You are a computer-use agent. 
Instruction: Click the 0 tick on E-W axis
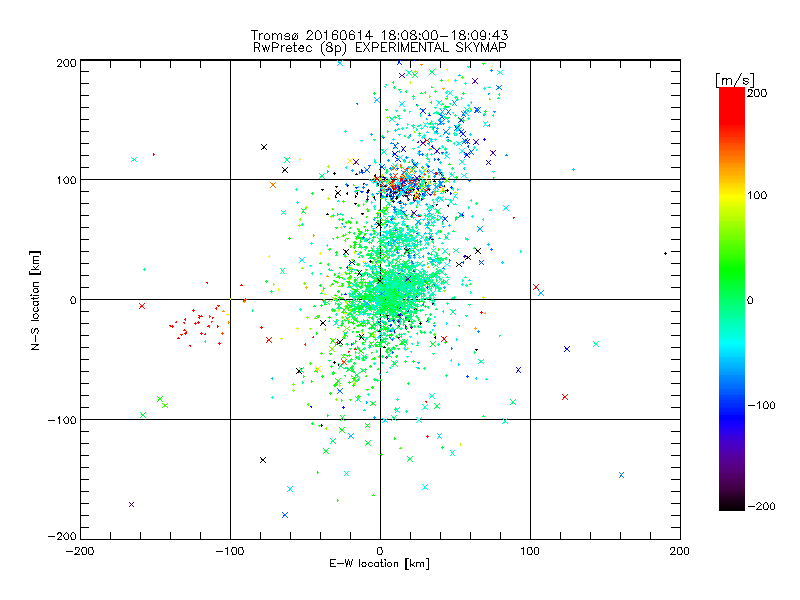point(380,551)
